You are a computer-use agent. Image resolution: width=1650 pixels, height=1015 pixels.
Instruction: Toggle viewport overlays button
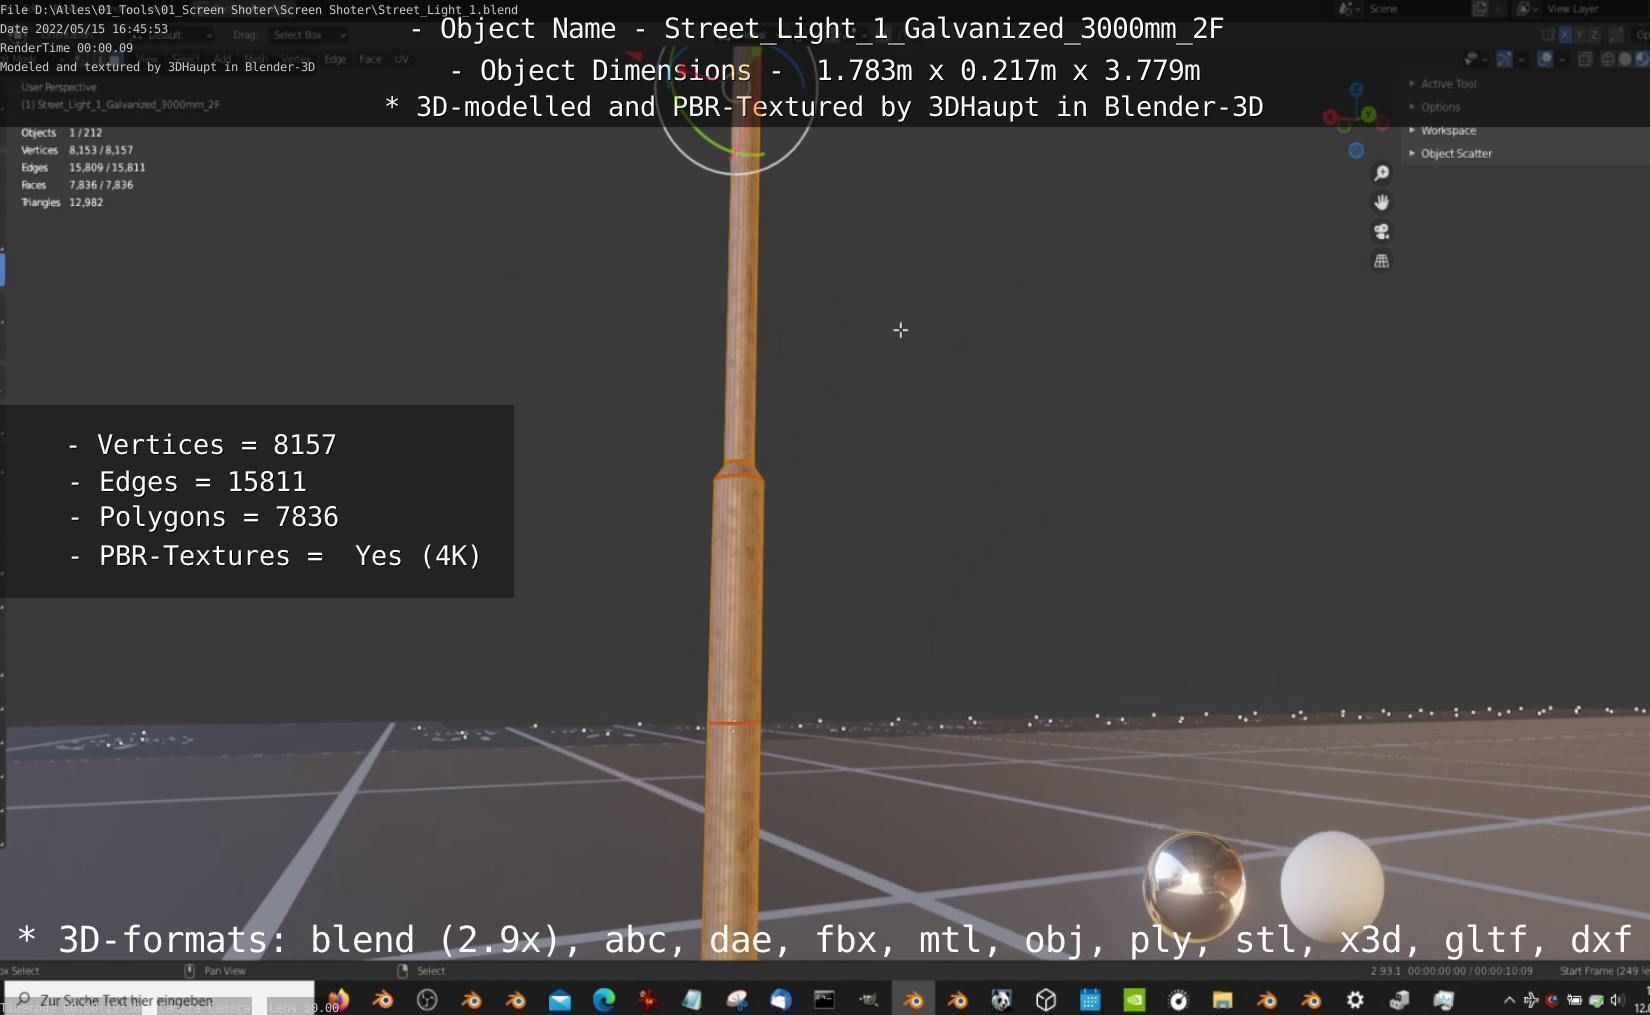tap(1545, 59)
